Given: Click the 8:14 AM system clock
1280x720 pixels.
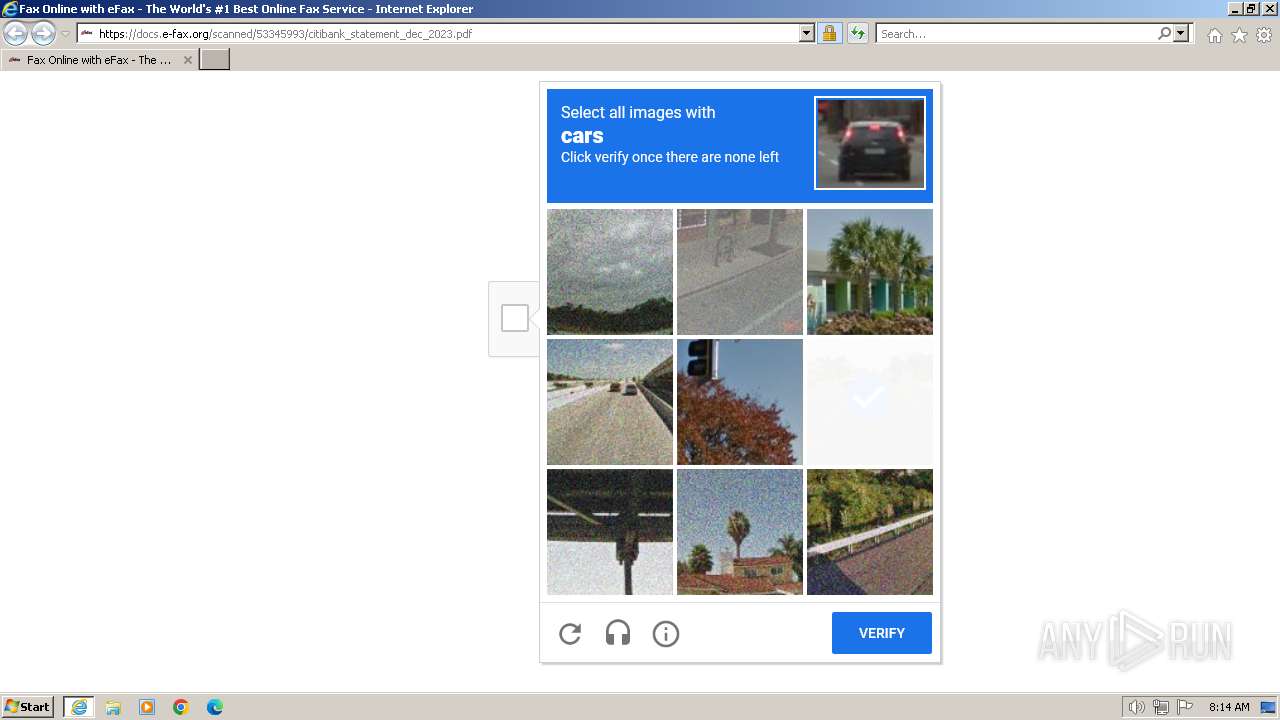Looking at the screenshot, I should point(1229,707).
